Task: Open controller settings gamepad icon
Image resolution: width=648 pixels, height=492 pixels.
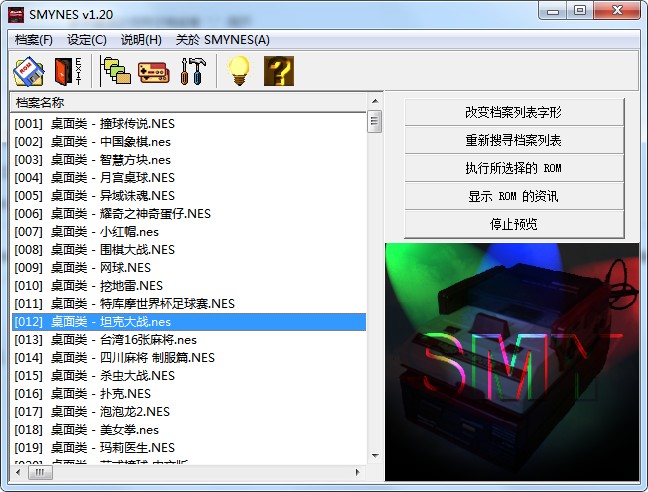Action: [x=153, y=72]
